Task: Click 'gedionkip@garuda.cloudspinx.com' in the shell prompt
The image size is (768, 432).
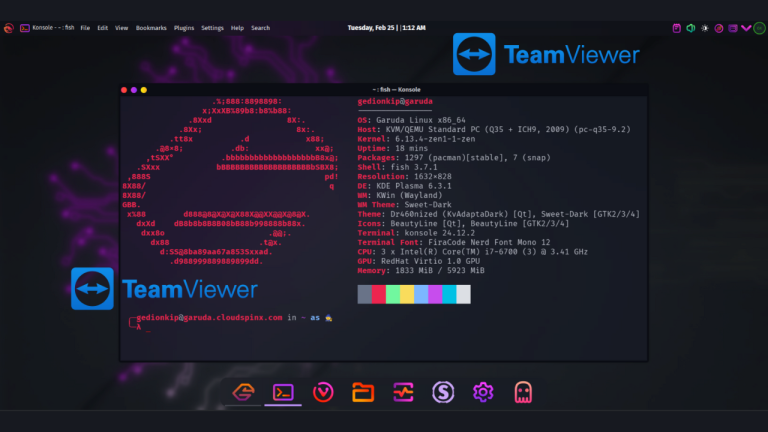Action: pyautogui.click(x=209, y=317)
